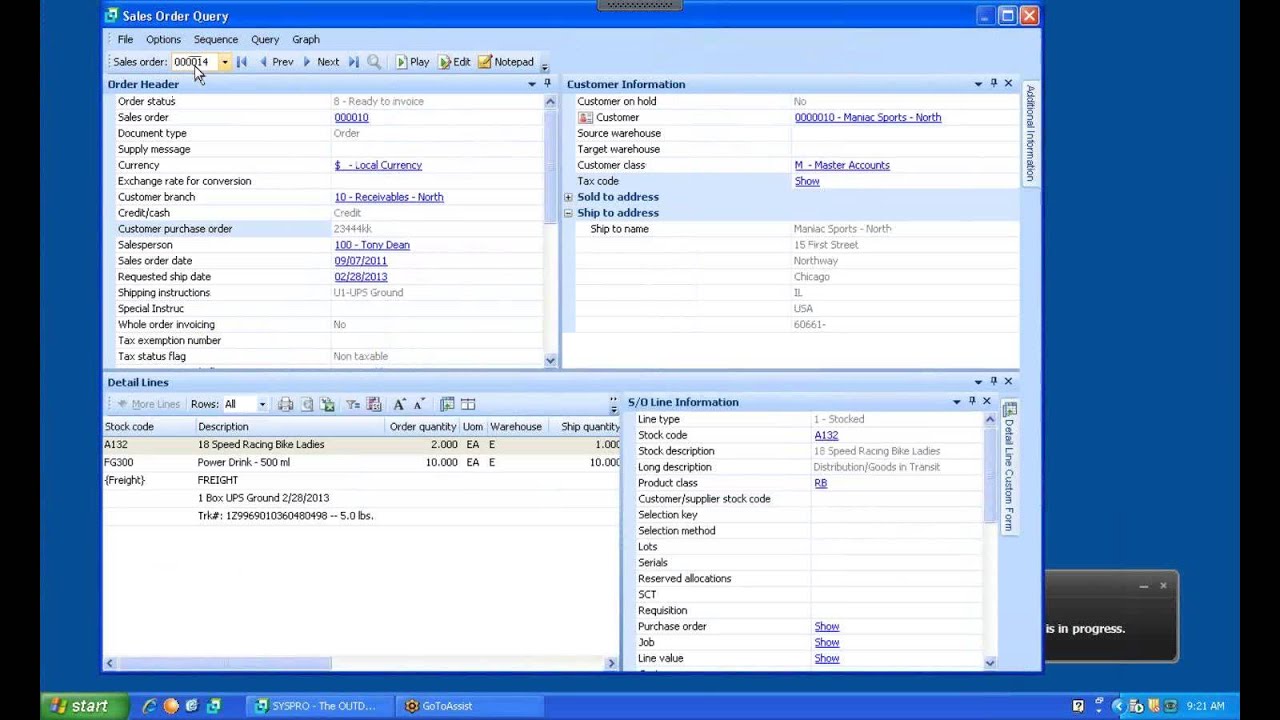Close the Customer Information pane
Screen dimensions: 1280x720
1008,83
